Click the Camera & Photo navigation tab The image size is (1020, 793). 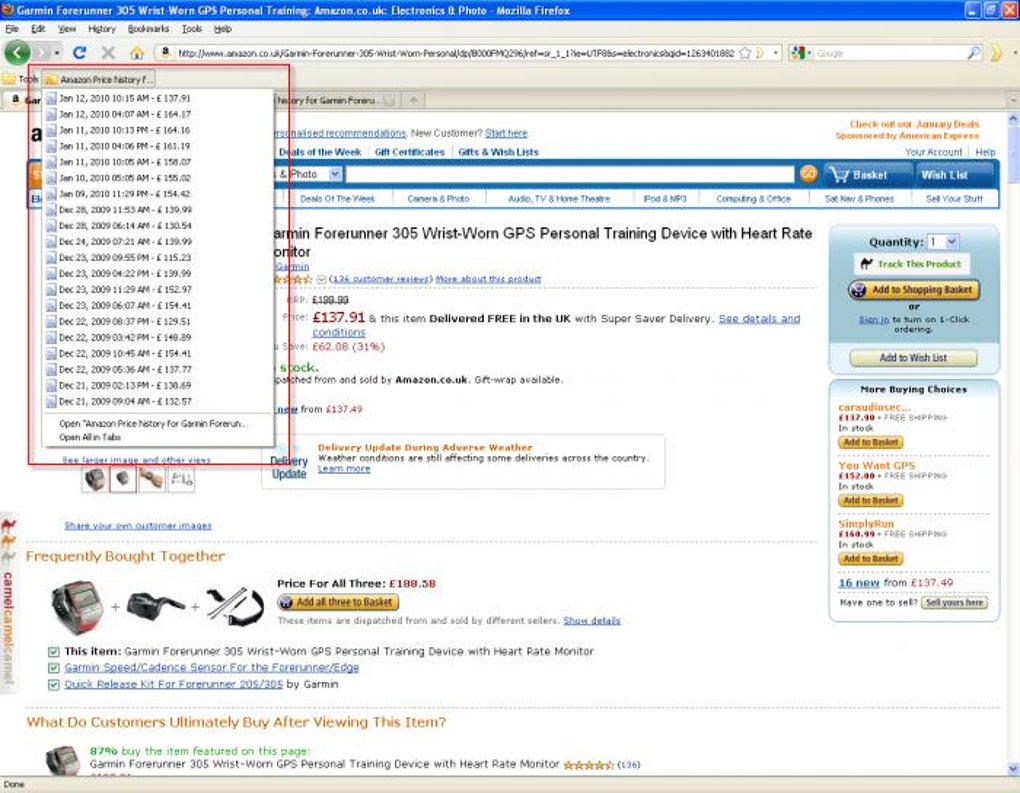click(x=438, y=198)
